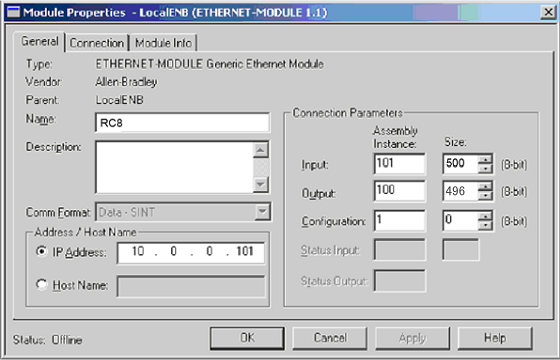Click the Module Properties title bar icon
This screenshot has width=560, height=360.
click(13, 12)
